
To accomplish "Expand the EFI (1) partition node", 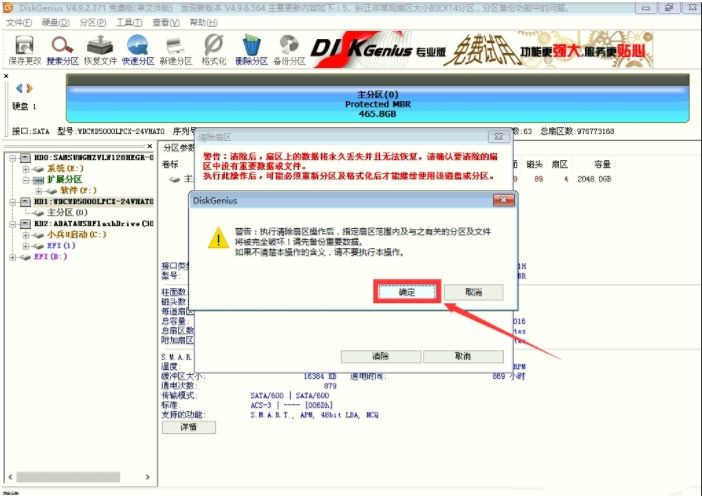I will 26,246.
